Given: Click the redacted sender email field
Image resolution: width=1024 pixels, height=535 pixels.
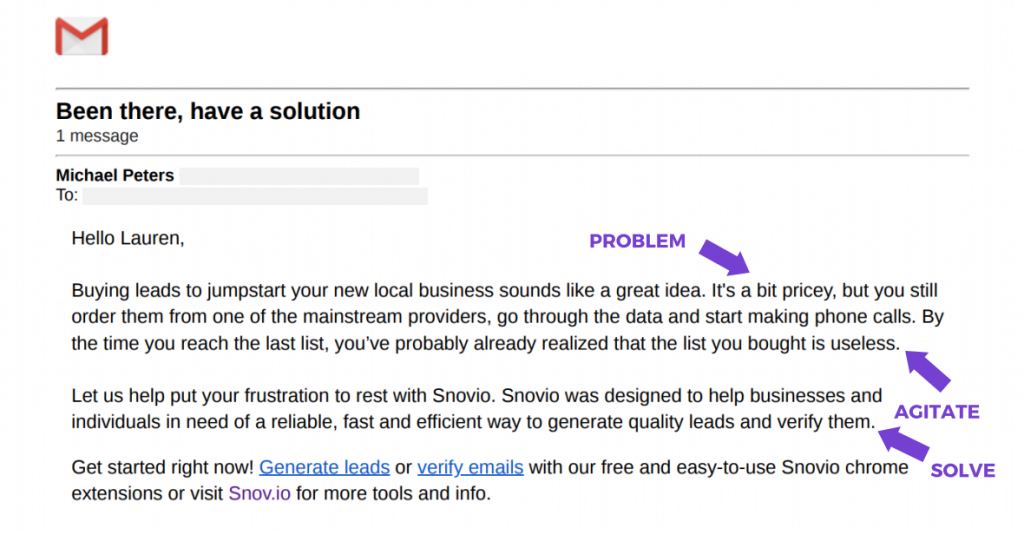Looking at the screenshot, I should 299,176.
